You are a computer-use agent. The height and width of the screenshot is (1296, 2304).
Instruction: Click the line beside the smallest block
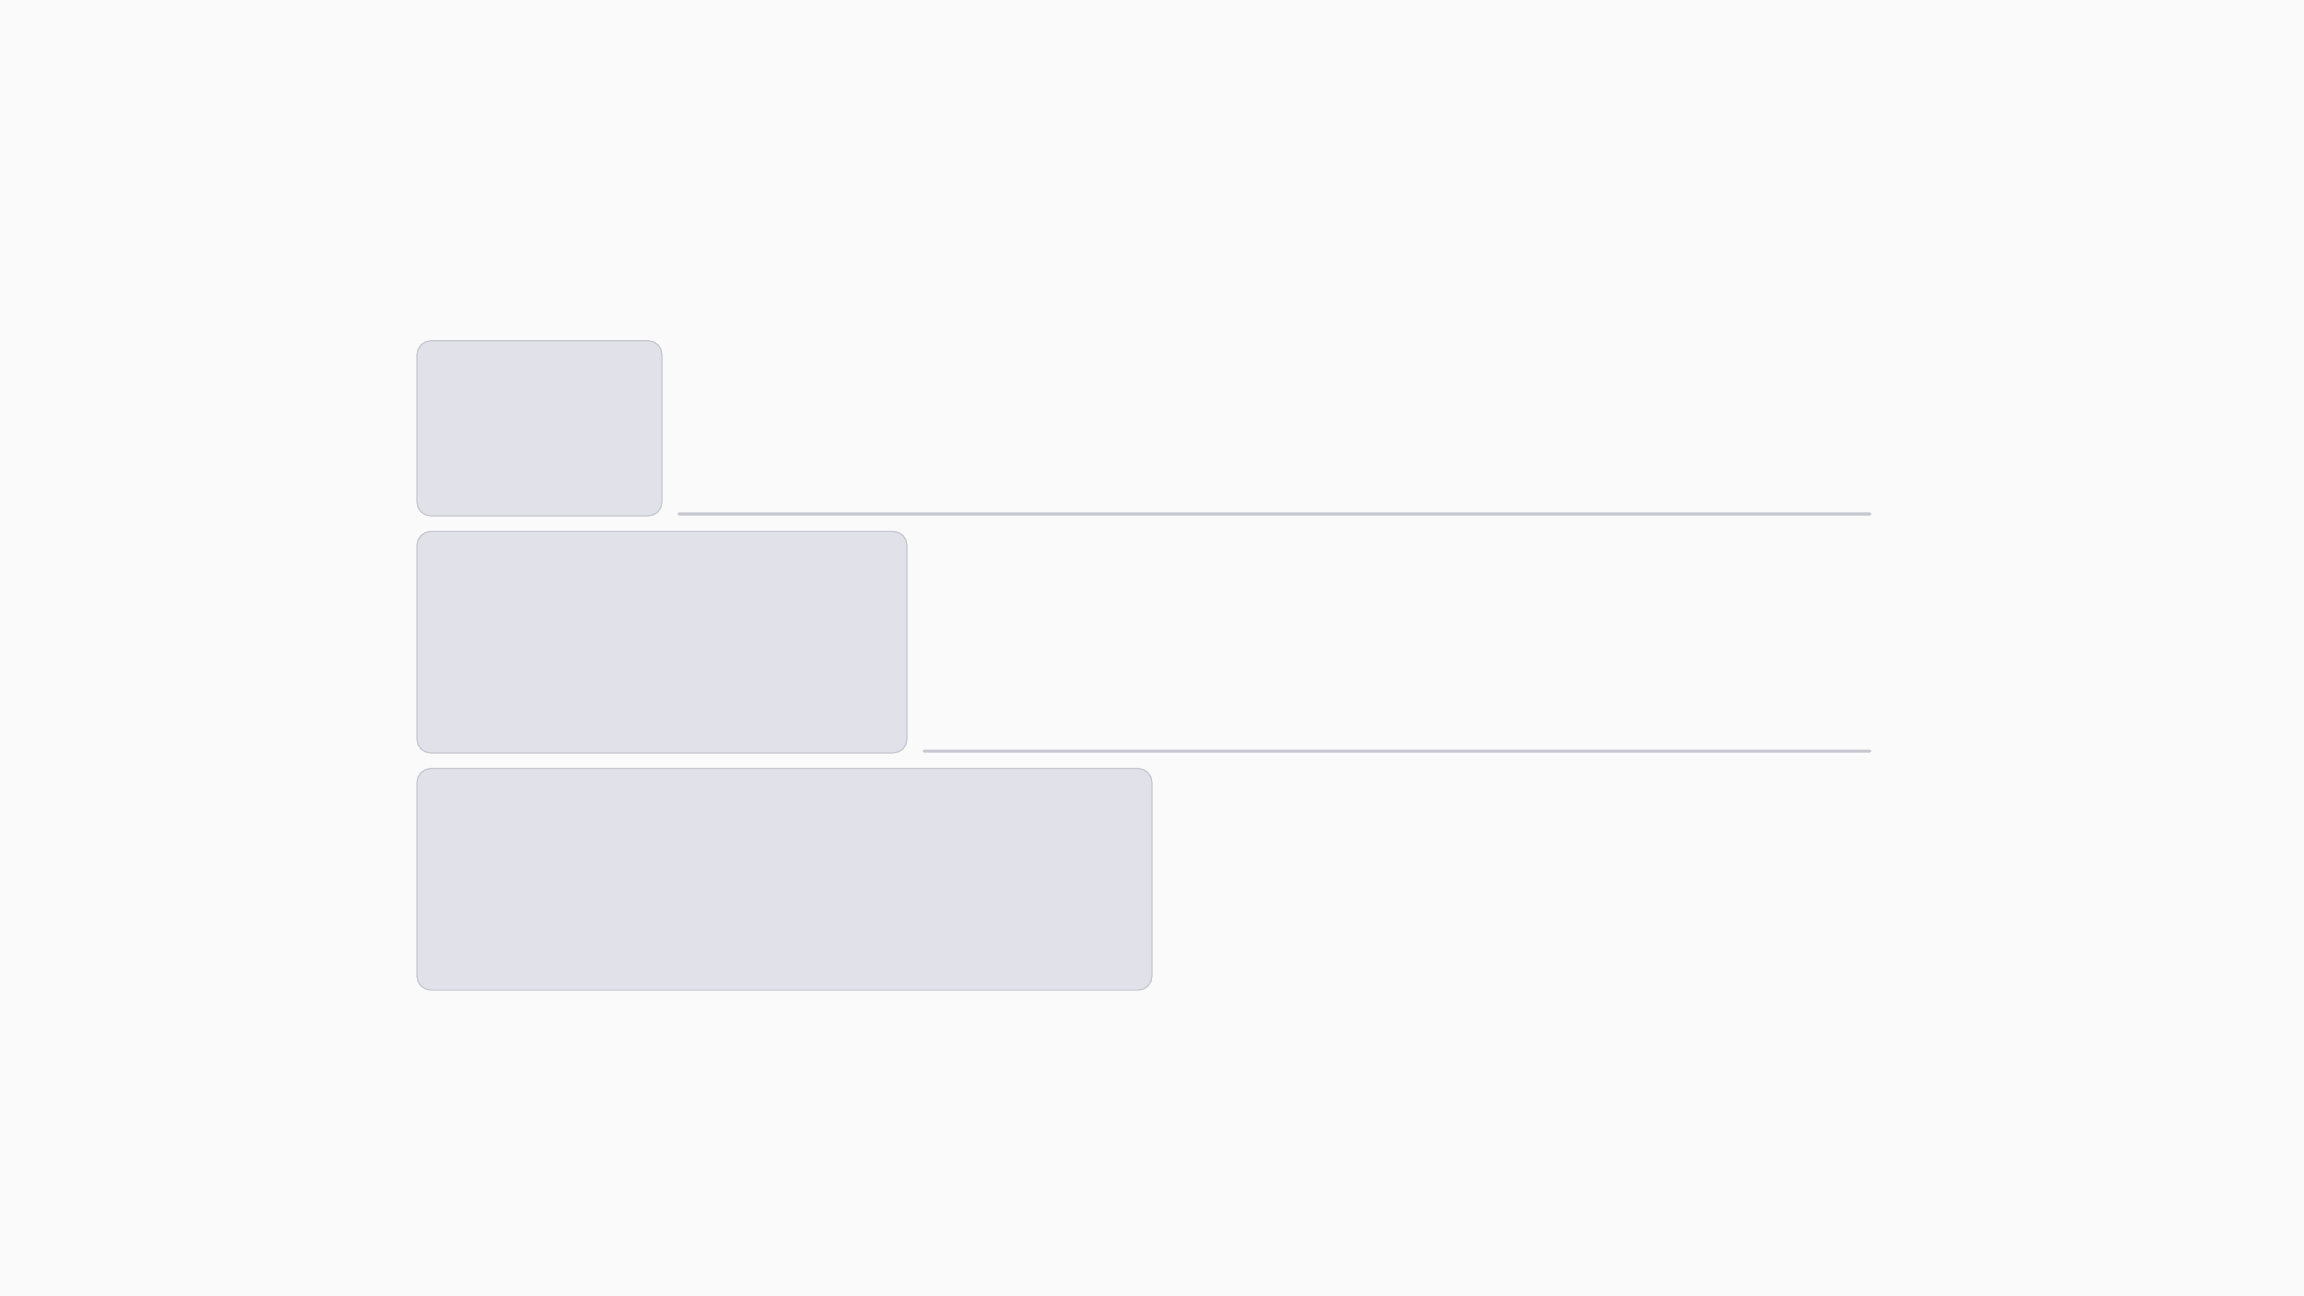click(1274, 514)
